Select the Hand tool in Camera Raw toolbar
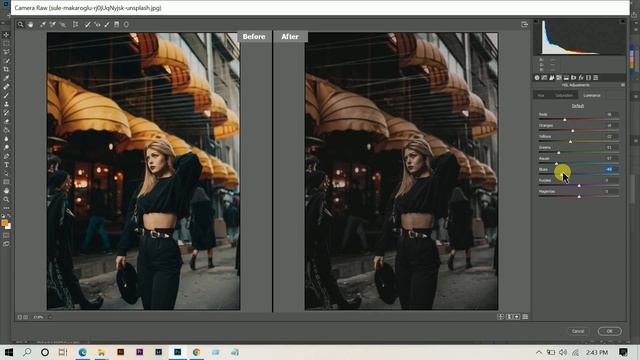 click(31, 24)
